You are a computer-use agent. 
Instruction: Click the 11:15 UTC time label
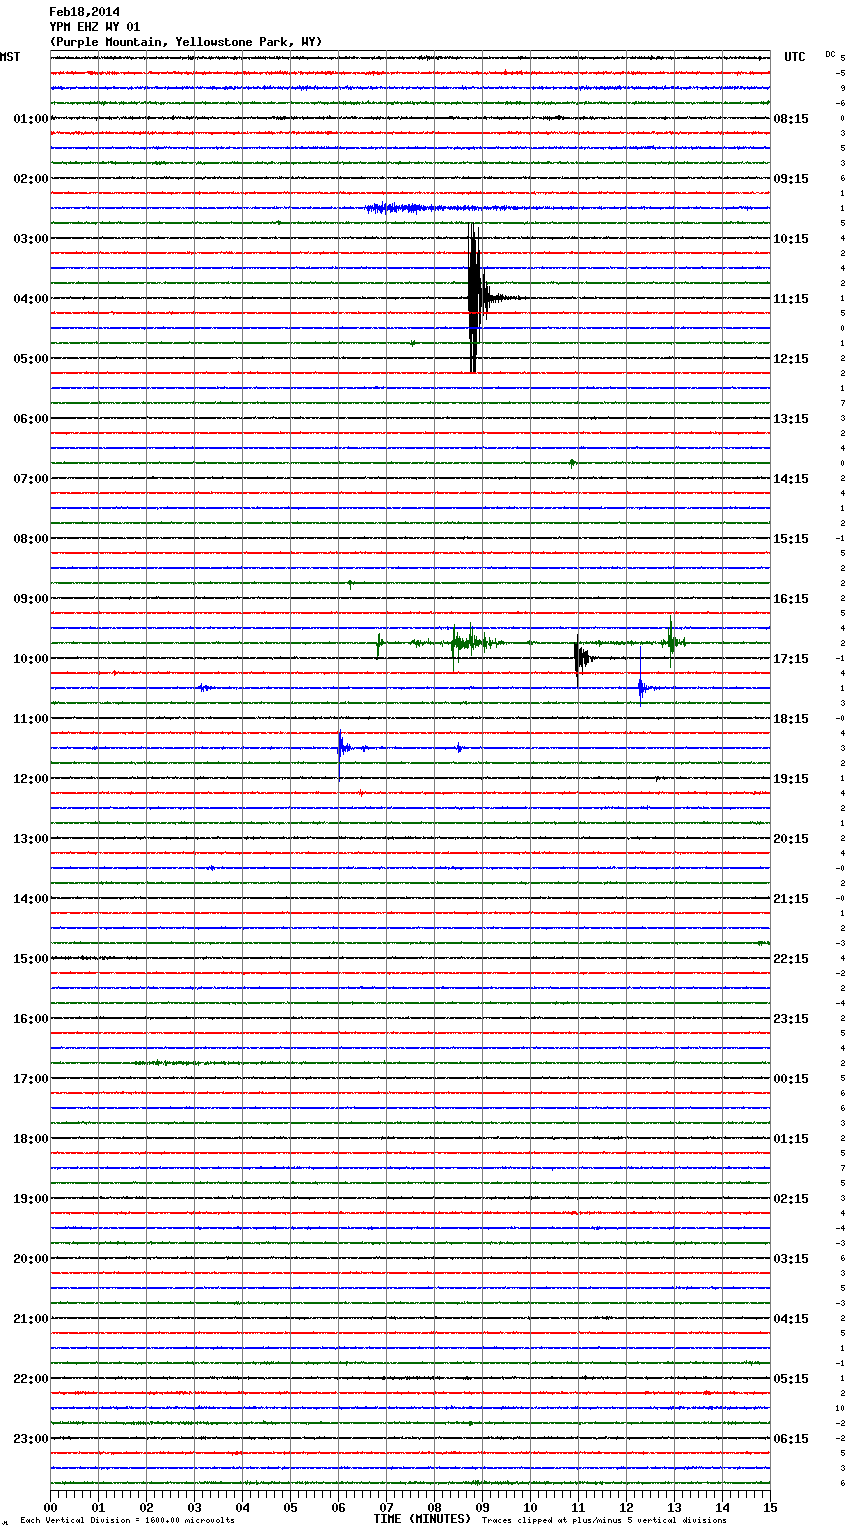pyautogui.click(x=791, y=299)
